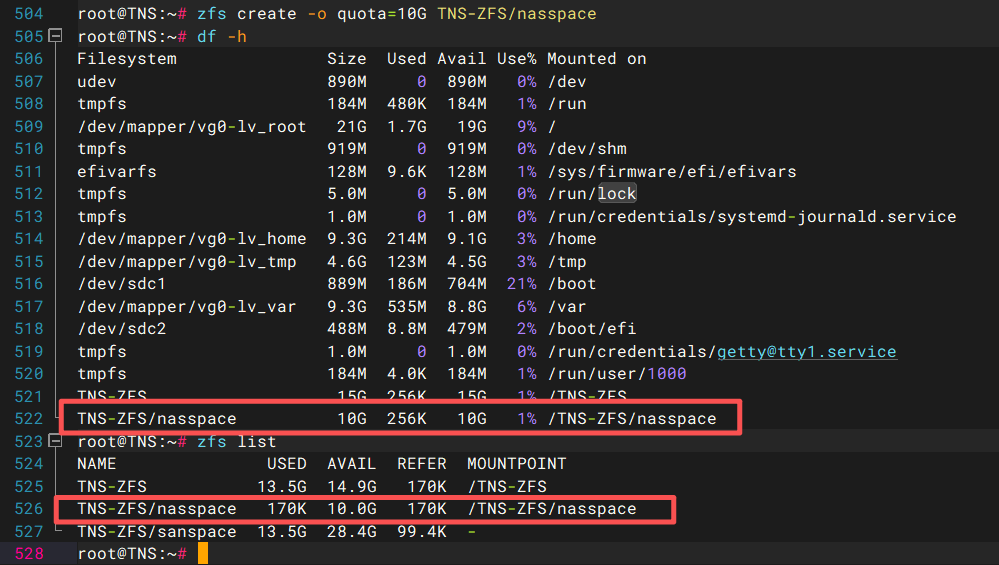Click line number 516 in the gutter
Image resolution: width=999 pixels, height=565 pixels.
[29, 283]
